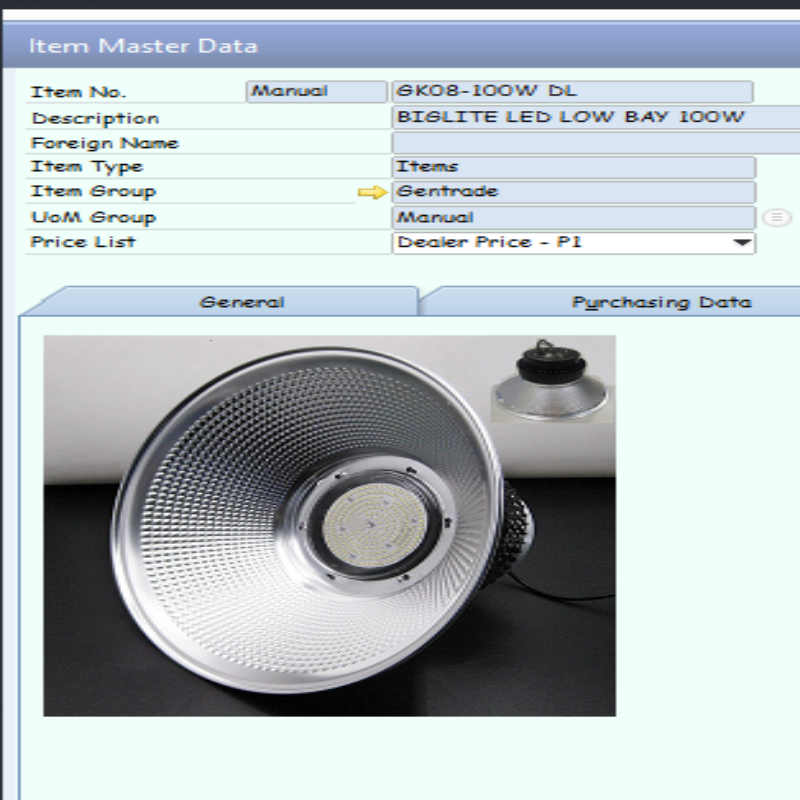Click the Item Type field showing Items
The image size is (800, 800).
[573, 167]
